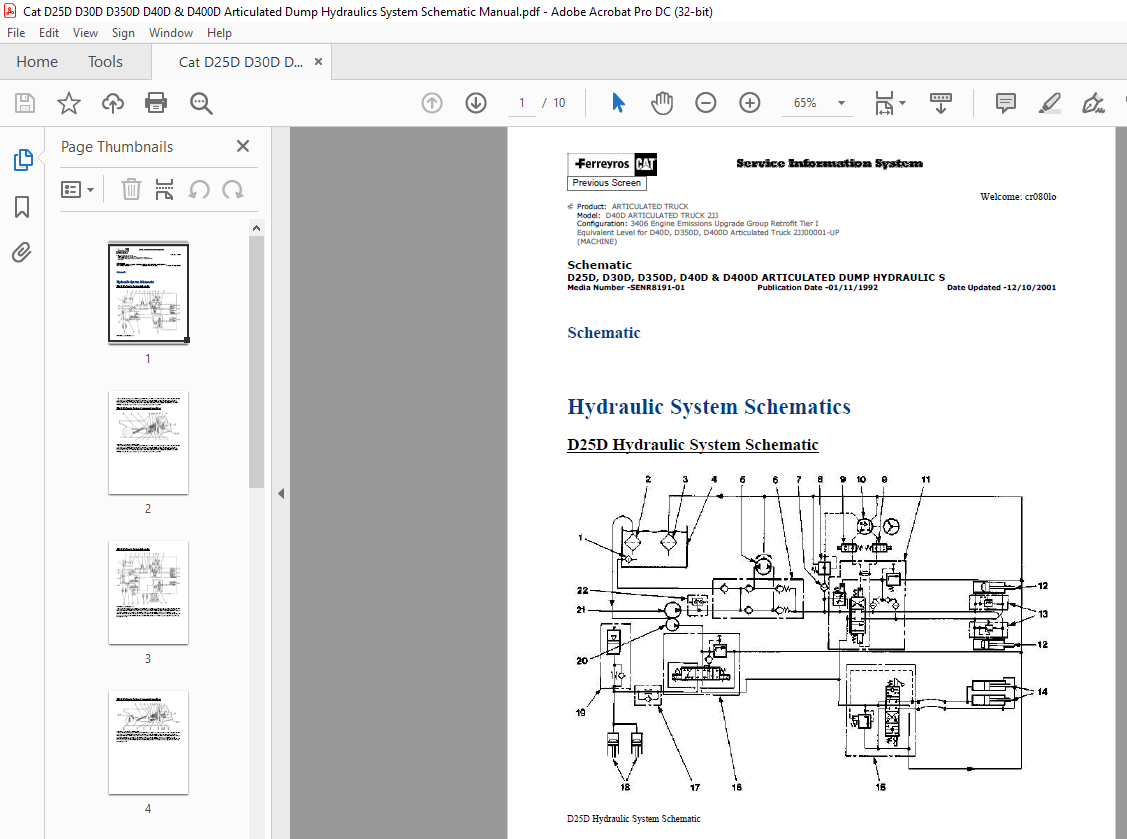
Task: Open the Sign document tool
Action: [x=1093, y=104]
